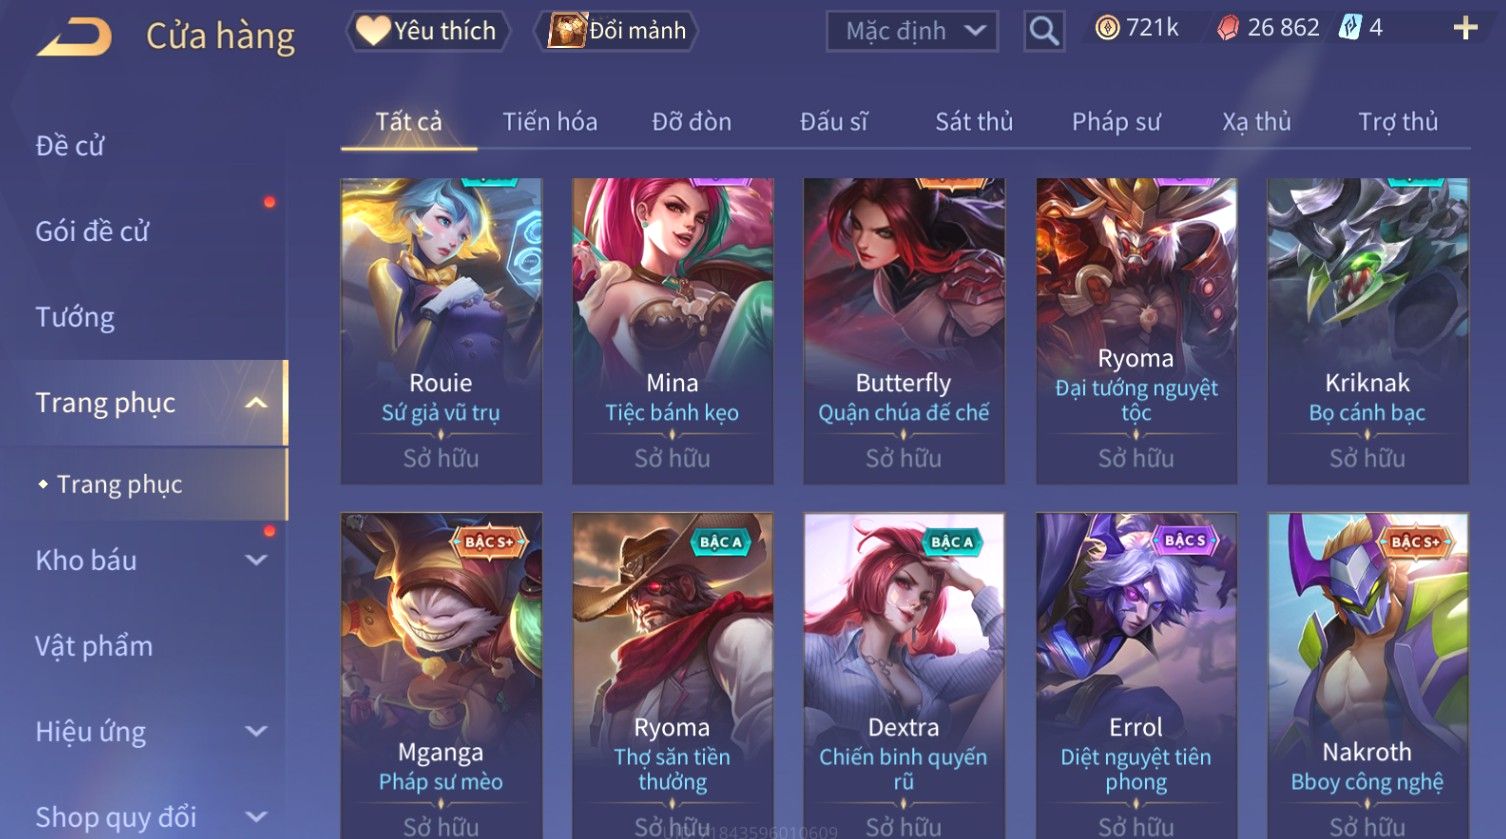Expand the Kho báu sidebar section

256,560
